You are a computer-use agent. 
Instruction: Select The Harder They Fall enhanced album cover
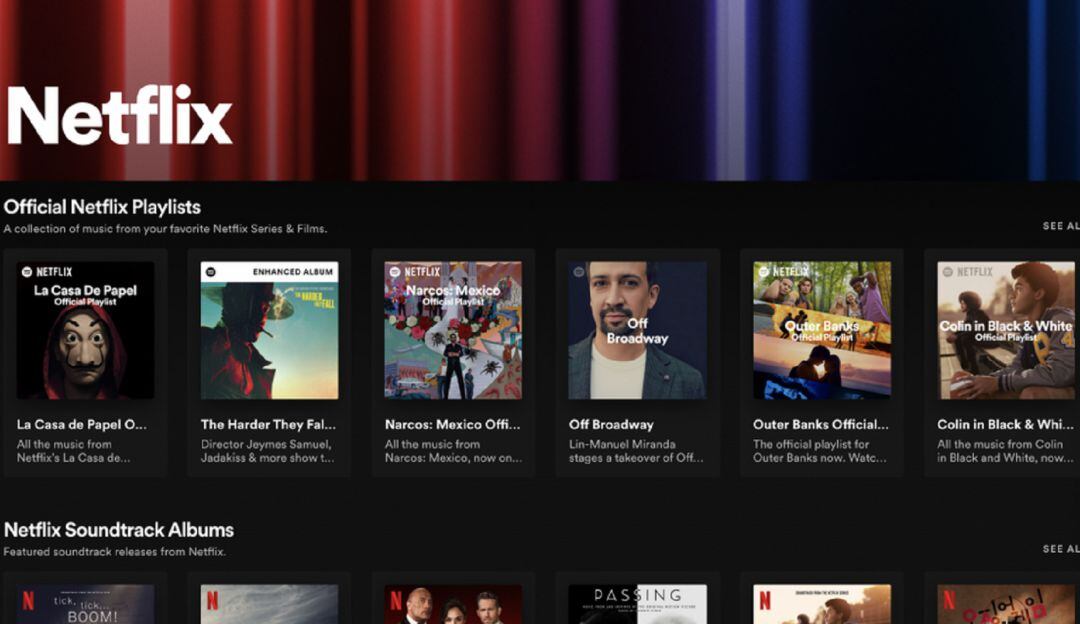pyautogui.click(x=268, y=330)
